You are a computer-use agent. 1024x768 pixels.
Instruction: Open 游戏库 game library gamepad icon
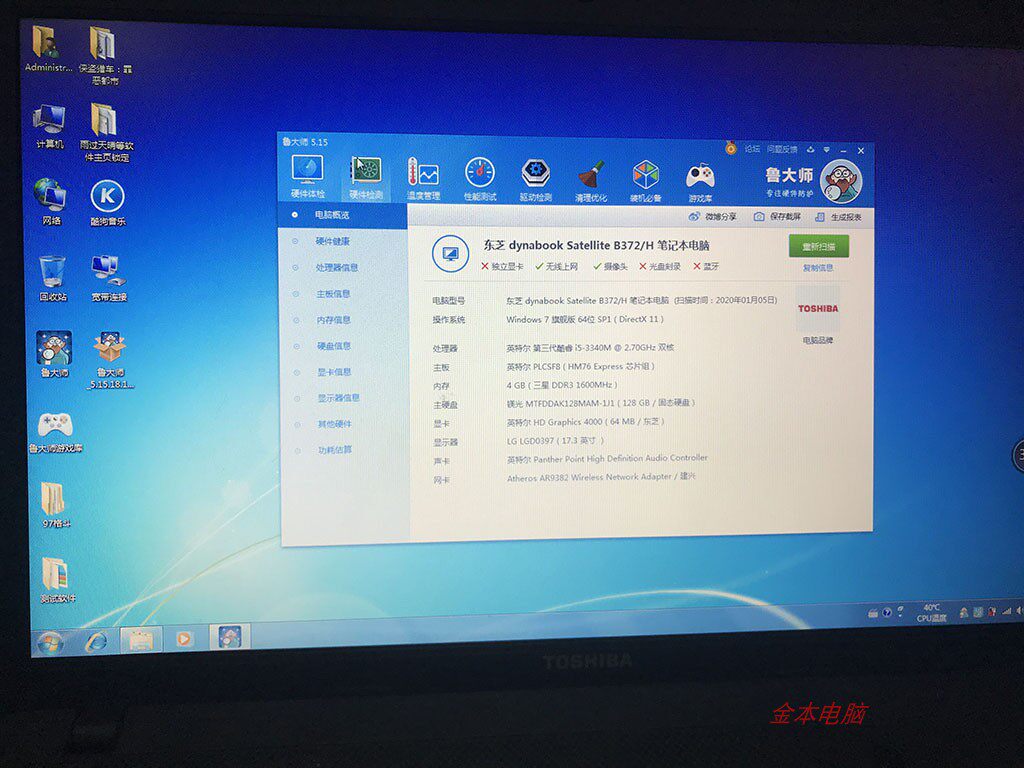(x=700, y=181)
